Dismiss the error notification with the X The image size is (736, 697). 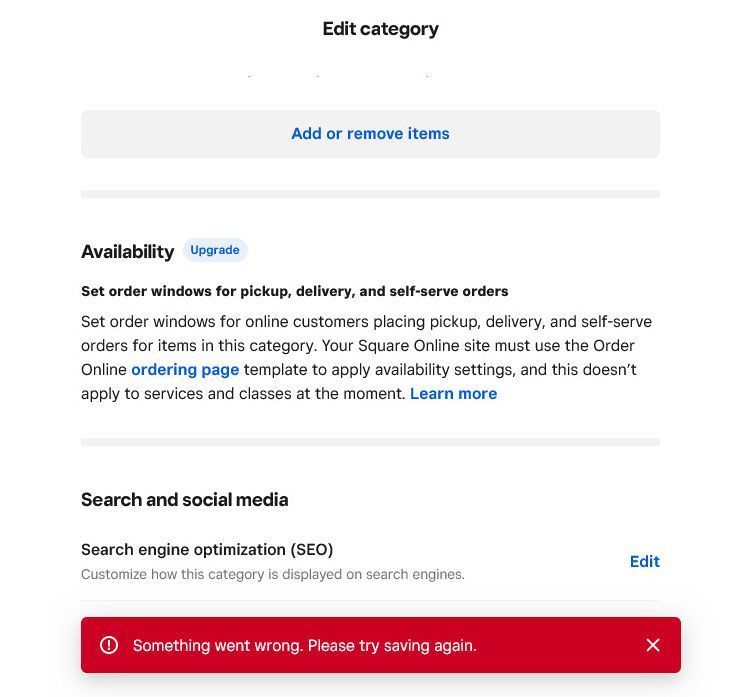[653, 645]
